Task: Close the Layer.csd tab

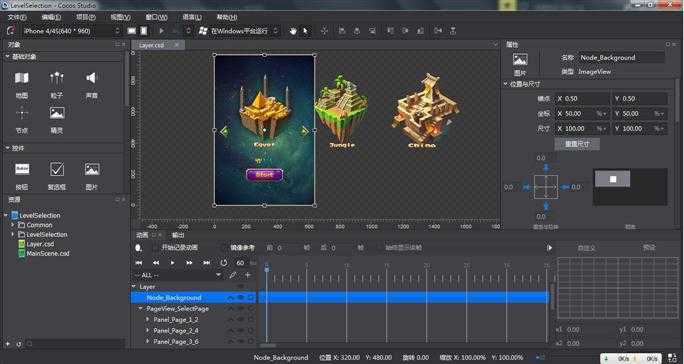Action: pos(177,45)
